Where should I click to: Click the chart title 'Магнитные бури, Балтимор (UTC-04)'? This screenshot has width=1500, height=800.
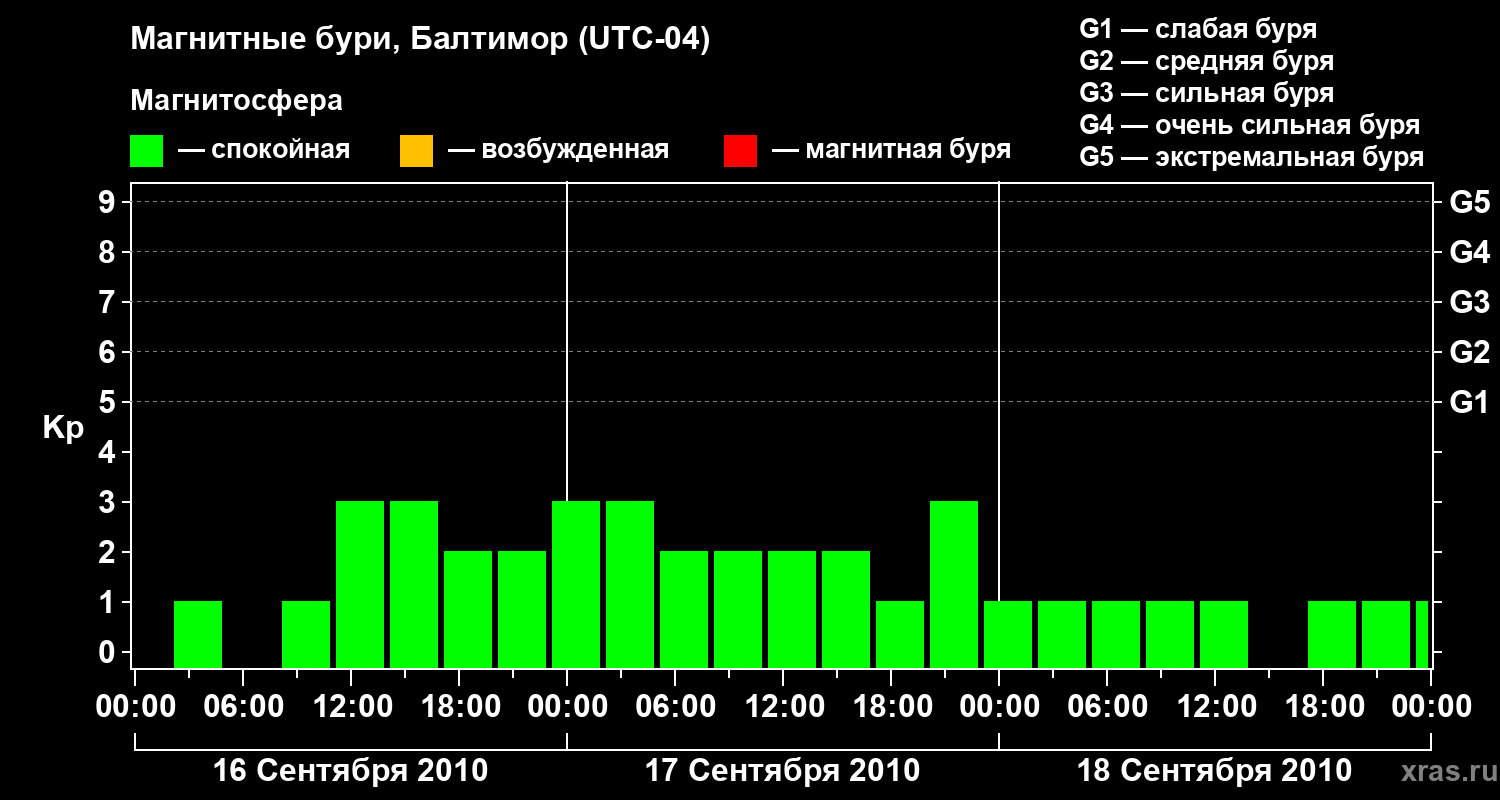point(420,41)
